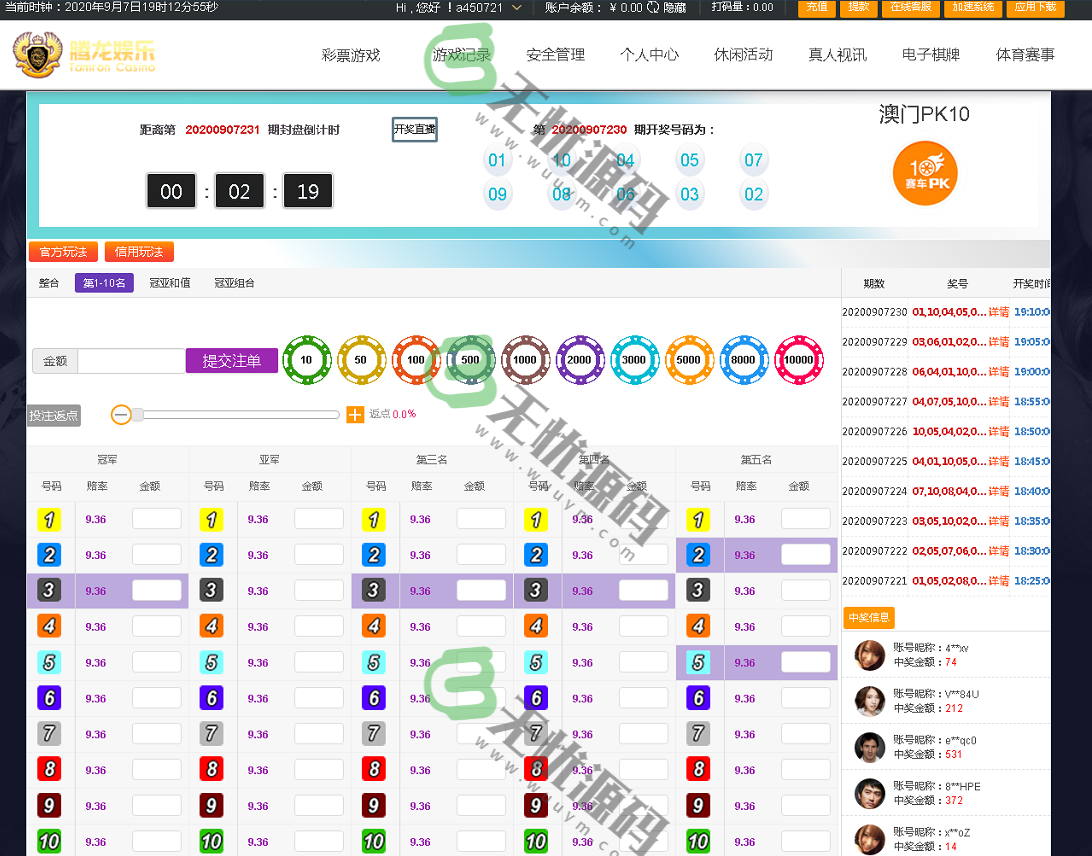This screenshot has height=856, width=1092.
Task: Switch to 信用玩法 play mode
Action: [139, 252]
